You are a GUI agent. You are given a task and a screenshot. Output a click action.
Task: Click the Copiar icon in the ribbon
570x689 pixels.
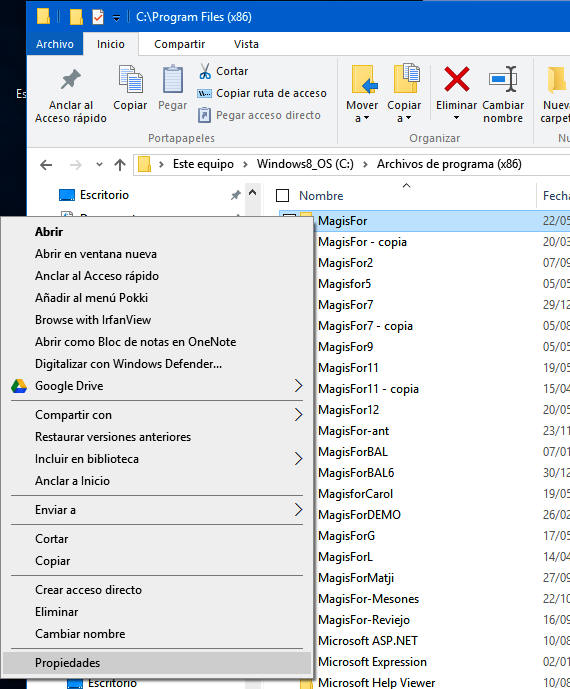pyautogui.click(x=131, y=80)
